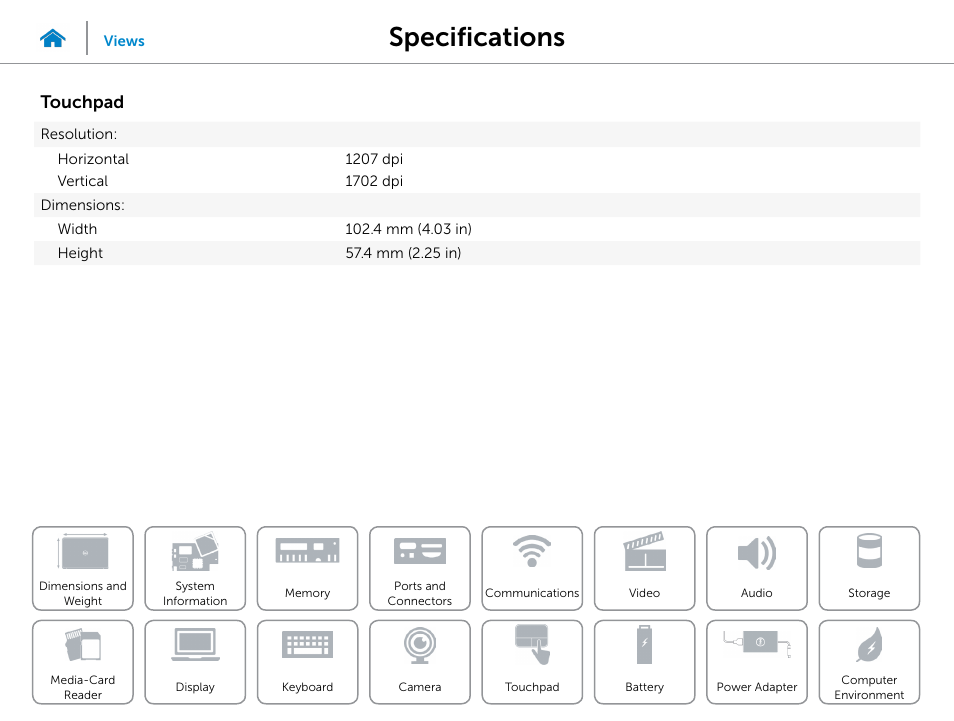
Task: Open the Audio specifications tile
Action: coord(757,568)
